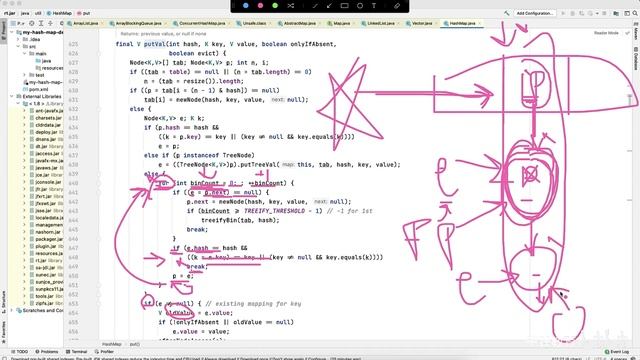The width and height of the screenshot is (640, 360).
Task: Switch to the Unsafe.class tab
Action: coord(254,23)
